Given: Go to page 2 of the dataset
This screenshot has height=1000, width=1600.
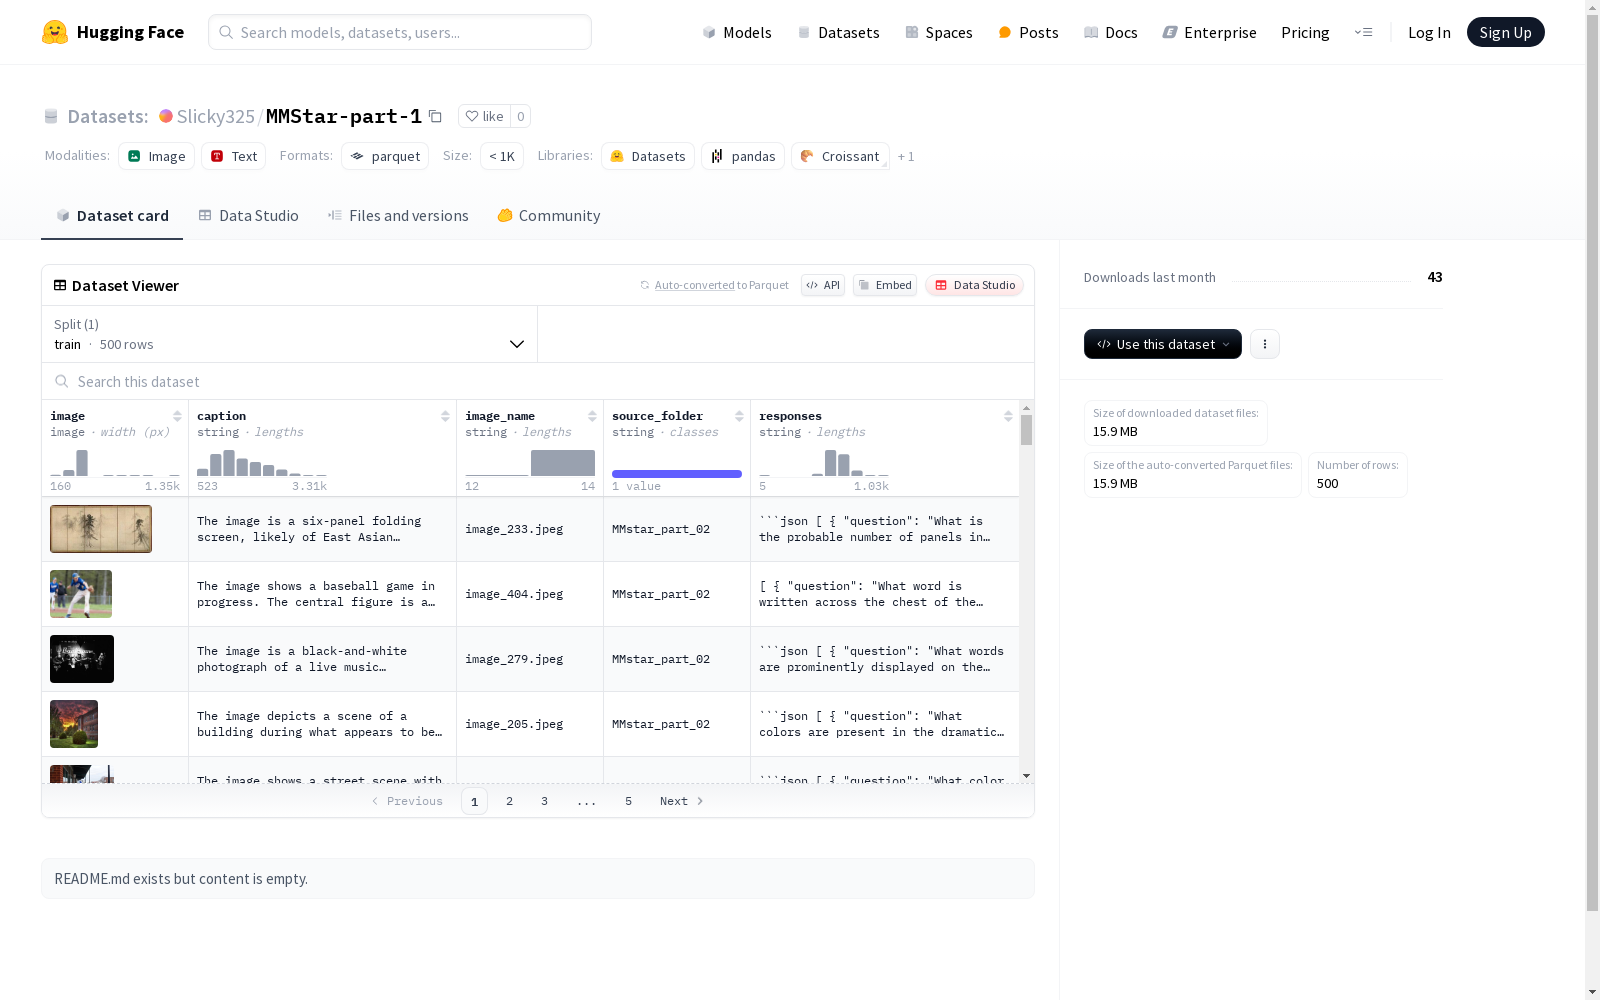Looking at the screenshot, I should (x=509, y=801).
